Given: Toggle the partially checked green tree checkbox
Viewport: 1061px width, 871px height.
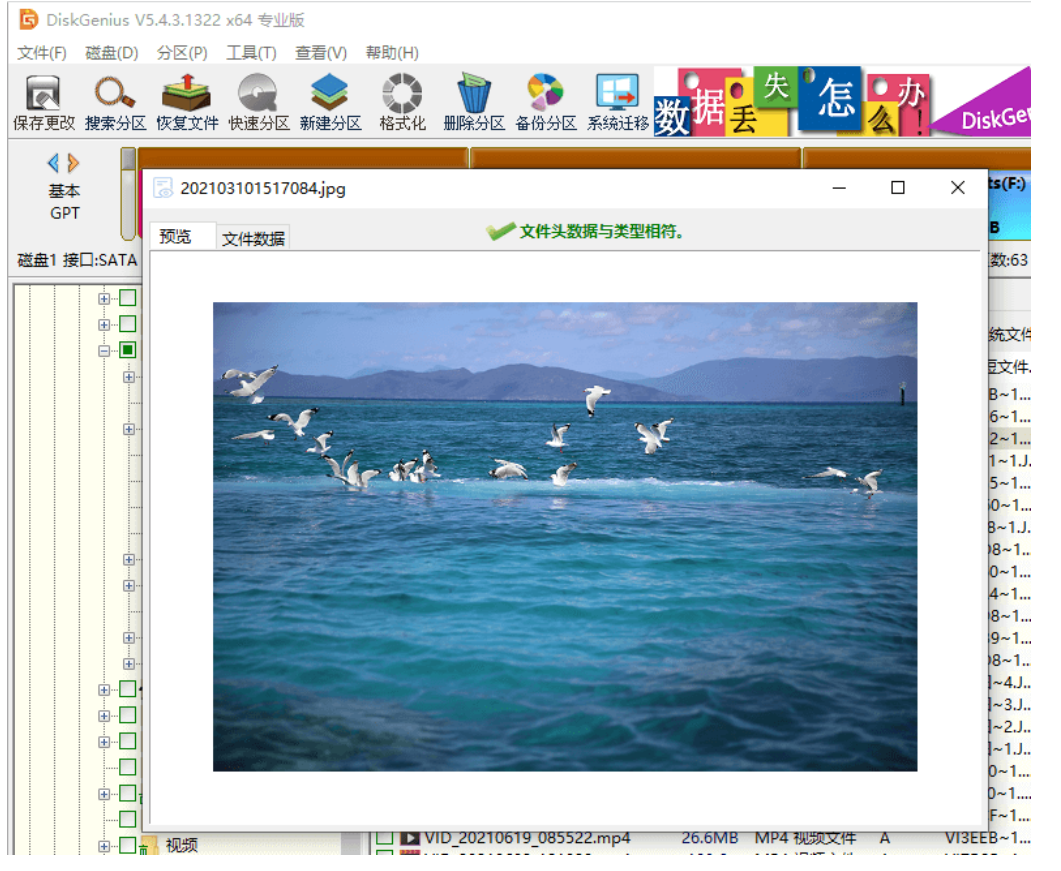Looking at the screenshot, I should pyautogui.click(x=128, y=350).
